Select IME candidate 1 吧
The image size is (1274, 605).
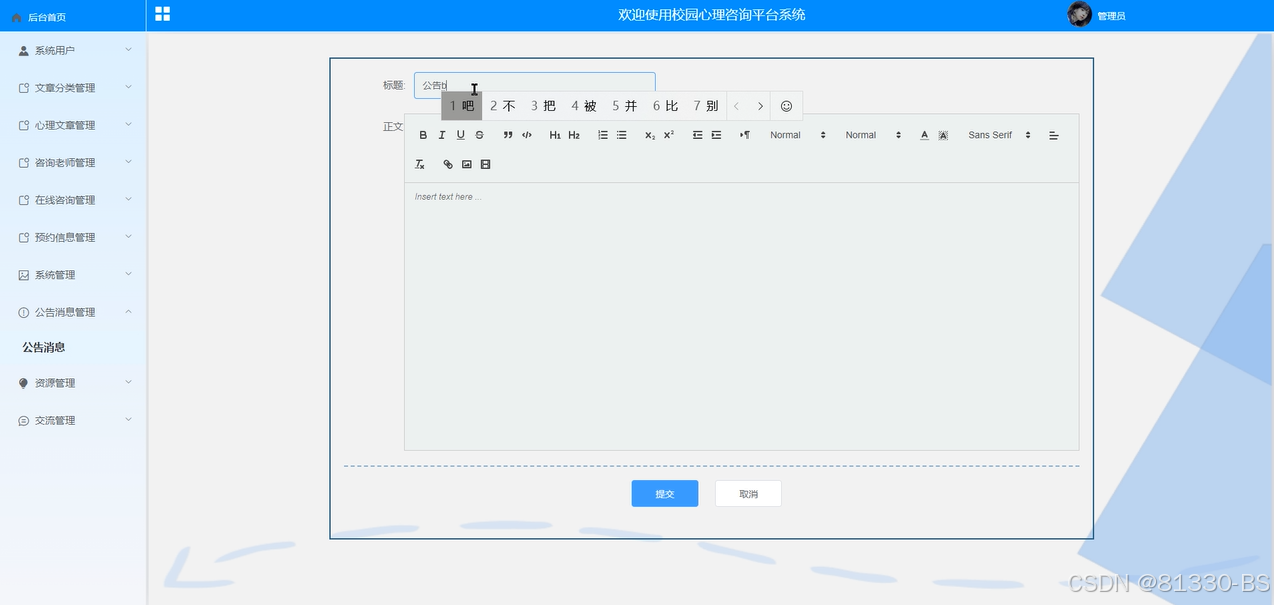click(x=462, y=106)
